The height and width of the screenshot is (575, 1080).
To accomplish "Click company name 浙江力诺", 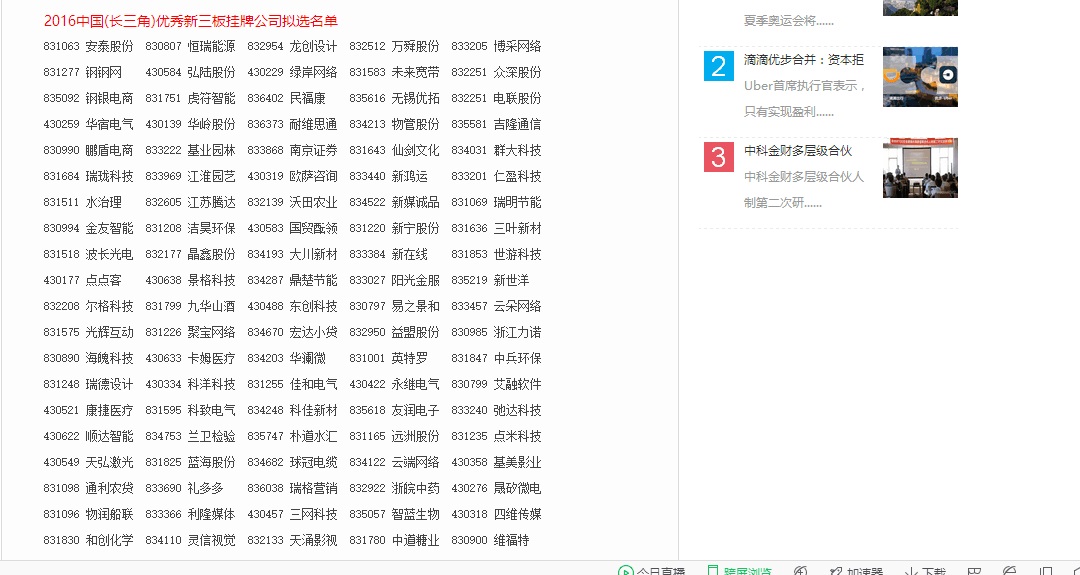I will coord(517,333).
